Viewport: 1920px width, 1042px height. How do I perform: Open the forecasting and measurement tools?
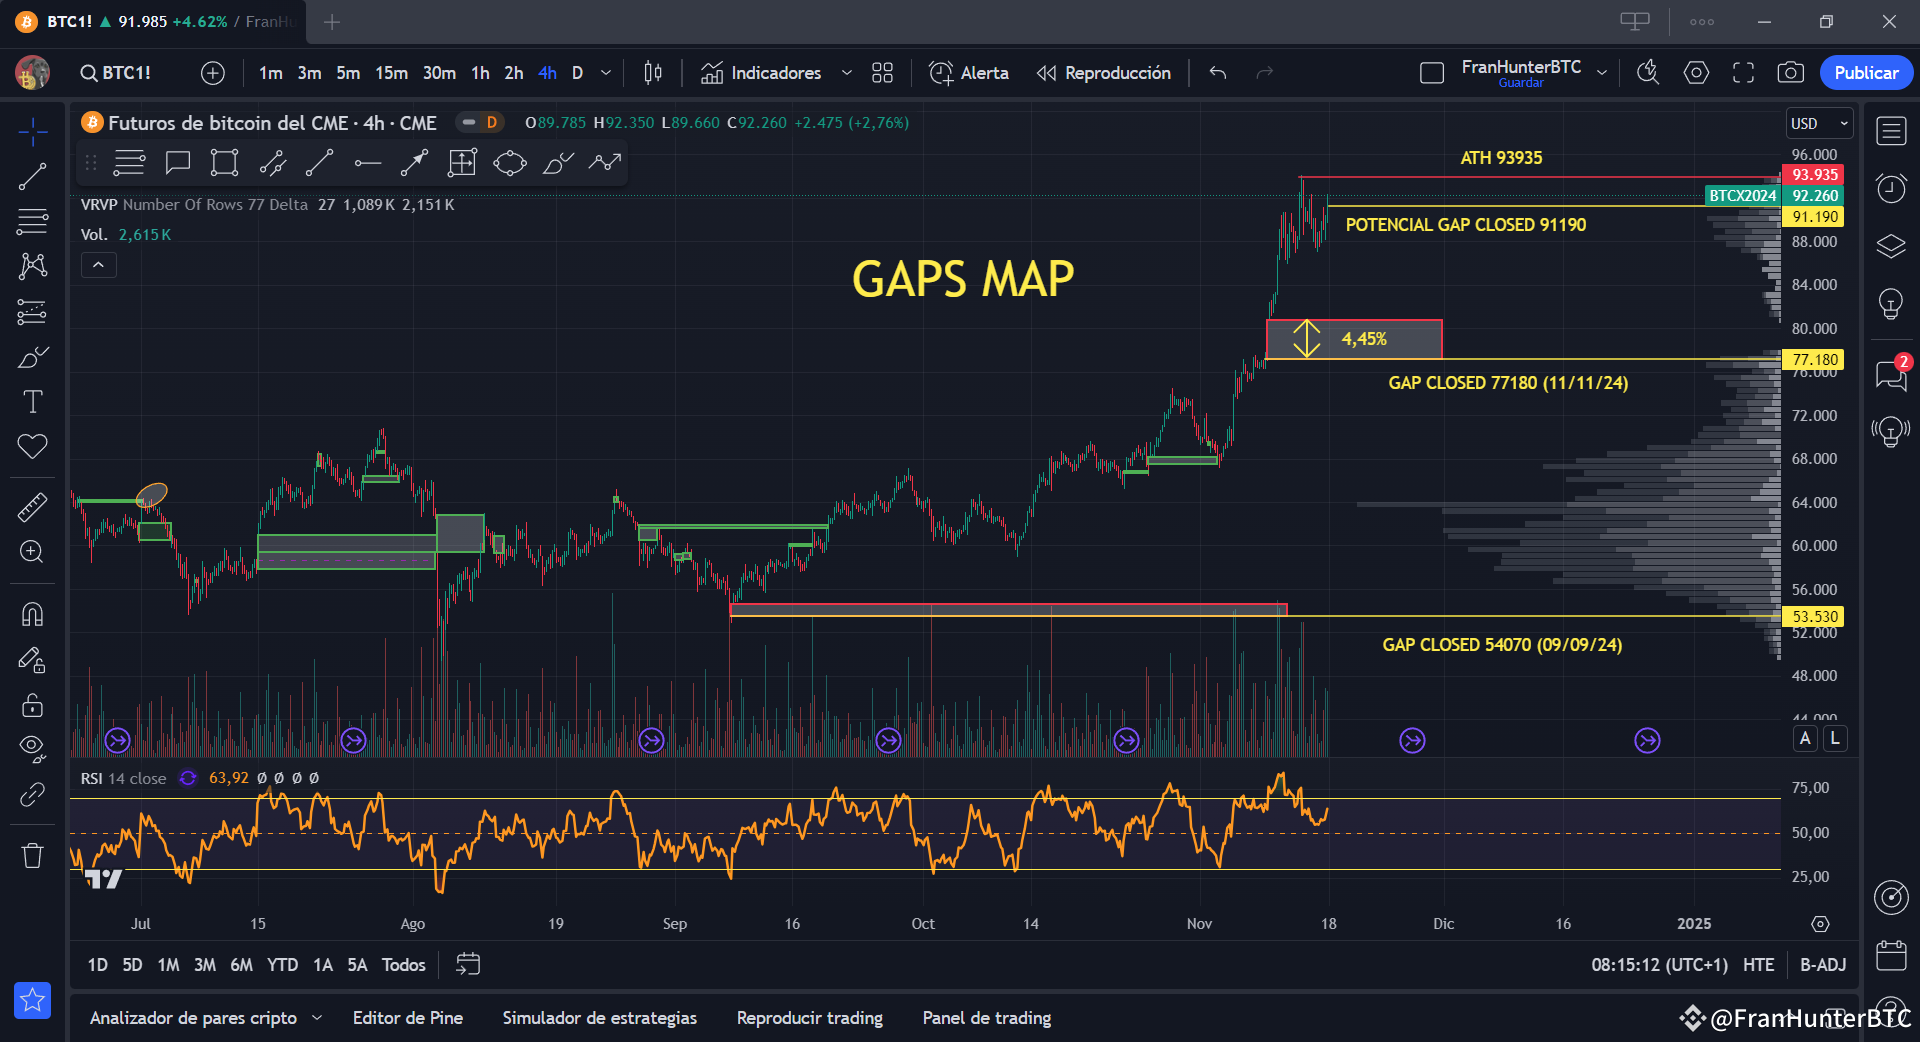point(32,312)
